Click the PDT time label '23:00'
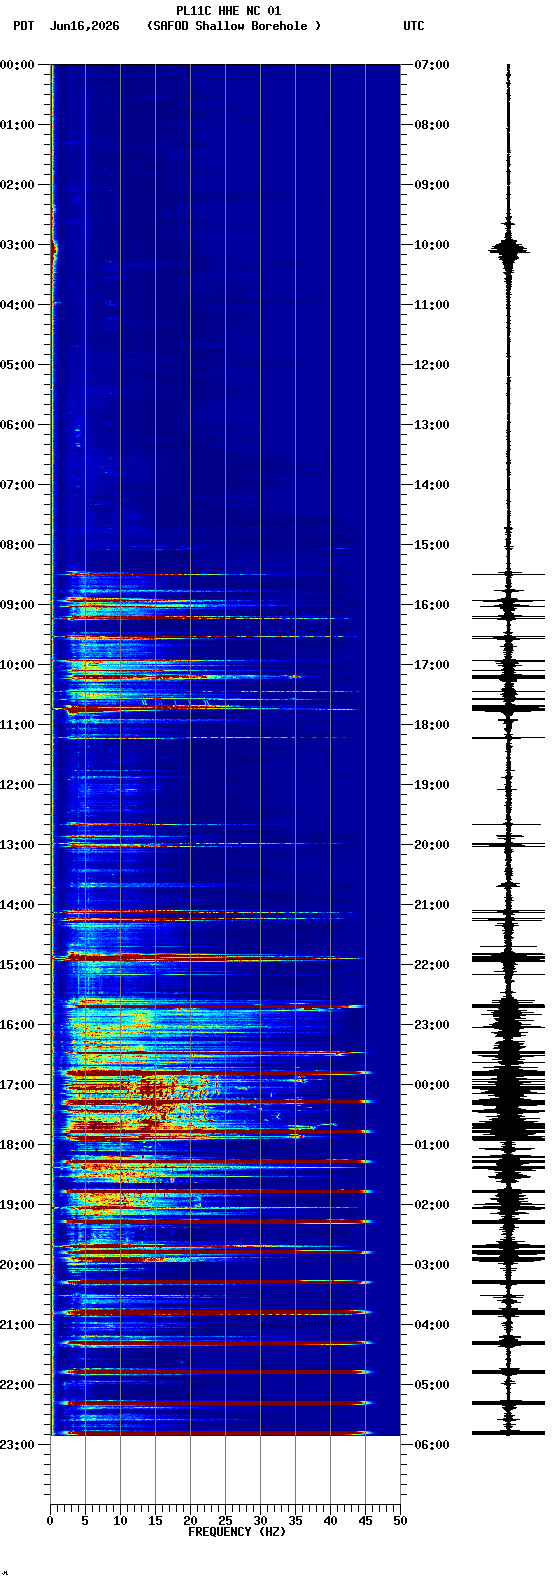552x1584 pixels. (x=17, y=1445)
